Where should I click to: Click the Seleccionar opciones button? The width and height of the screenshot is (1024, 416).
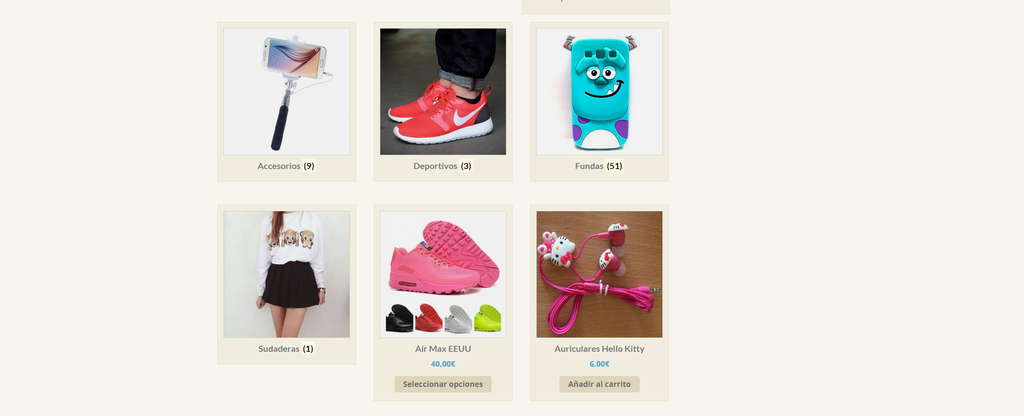tap(443, 384)
